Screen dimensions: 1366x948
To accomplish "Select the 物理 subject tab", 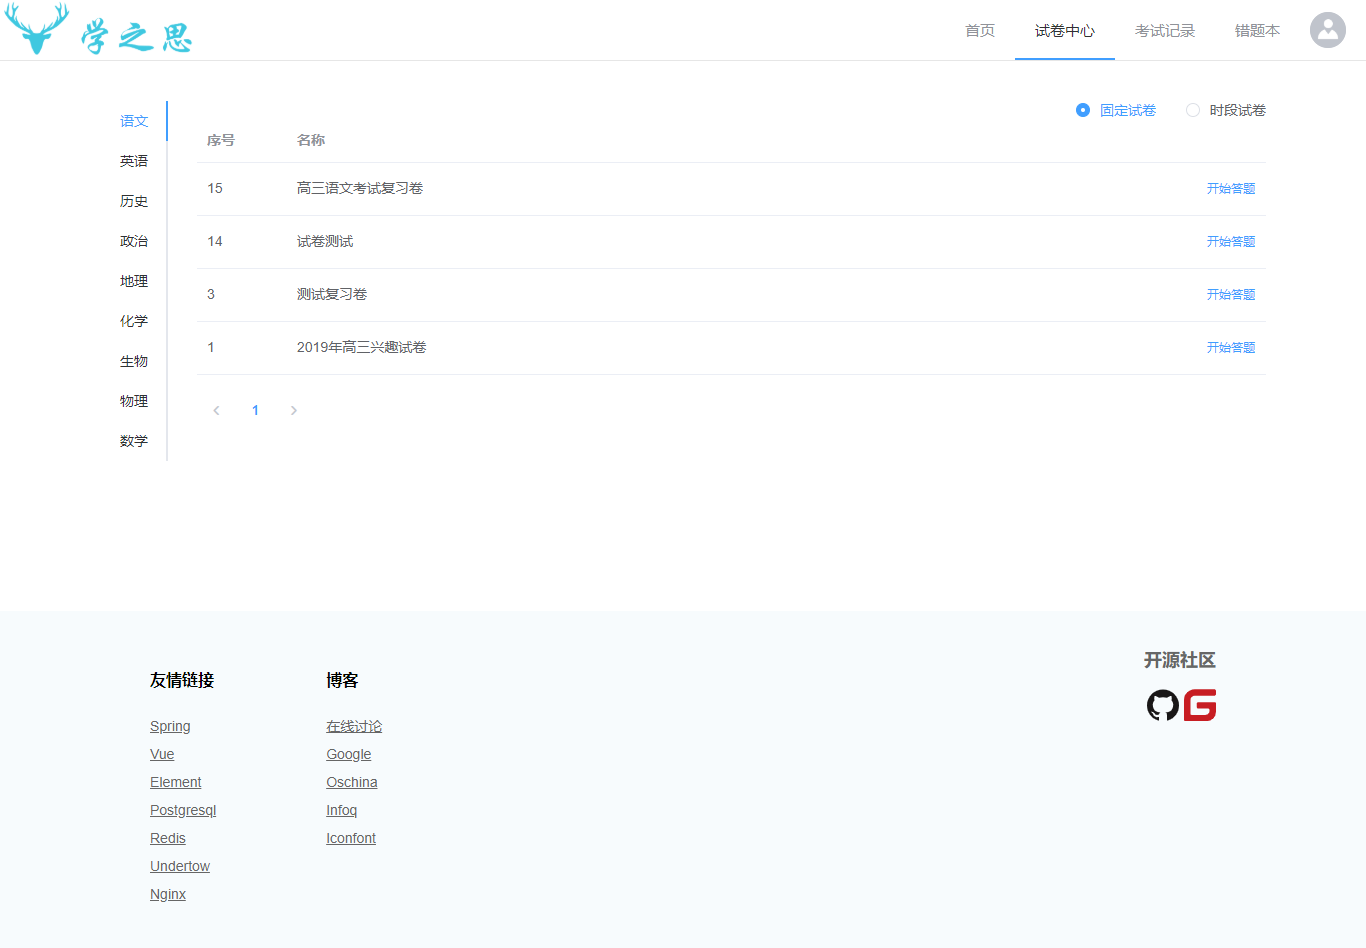I will [x=134, y=401].
